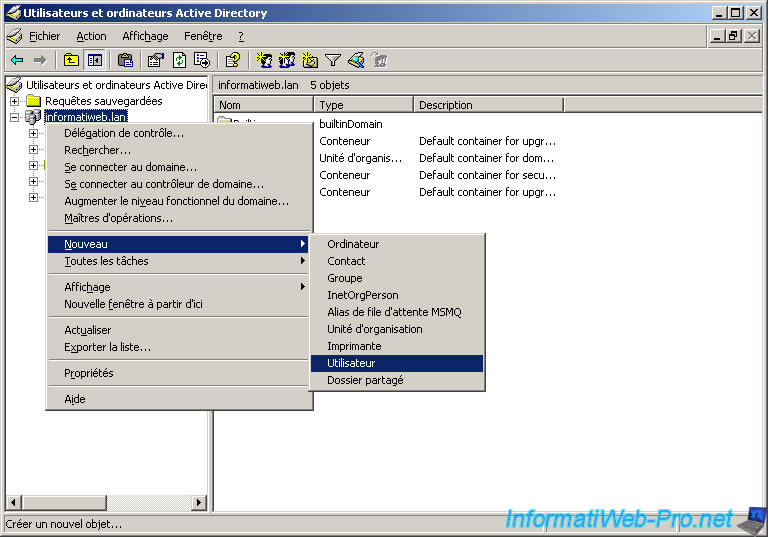The width and height of the screenshot is (768, 537).
Task: Click the tree pane scrollbar right arrow
Action: (x=198, y=502)
